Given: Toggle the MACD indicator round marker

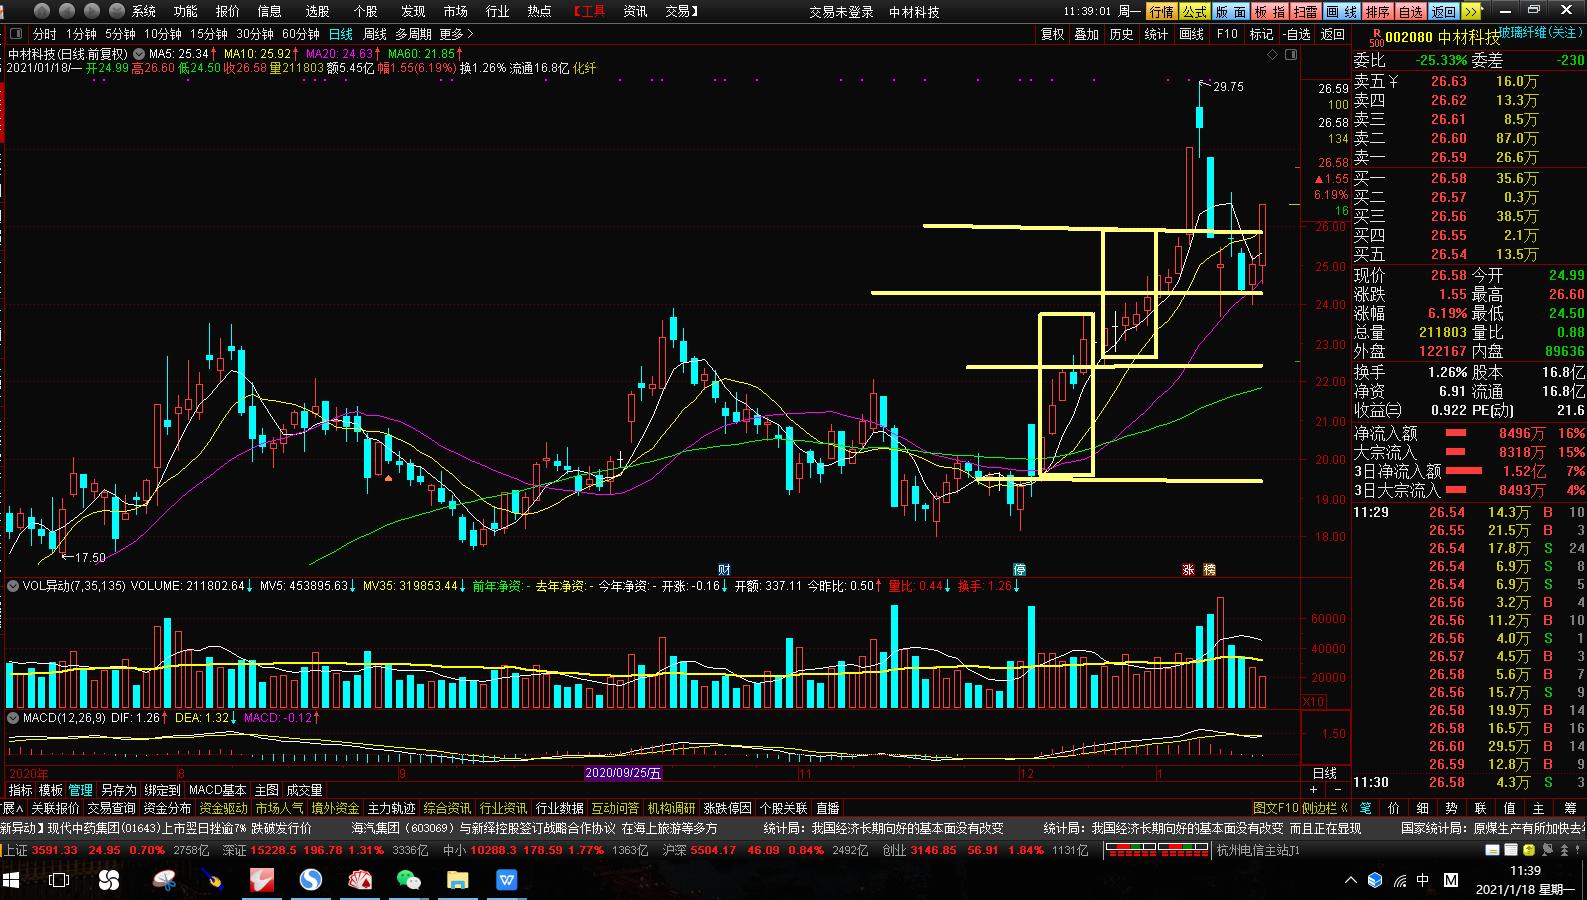Looking at the screenshot, I should pyautogui.click(x=13, y=718).
